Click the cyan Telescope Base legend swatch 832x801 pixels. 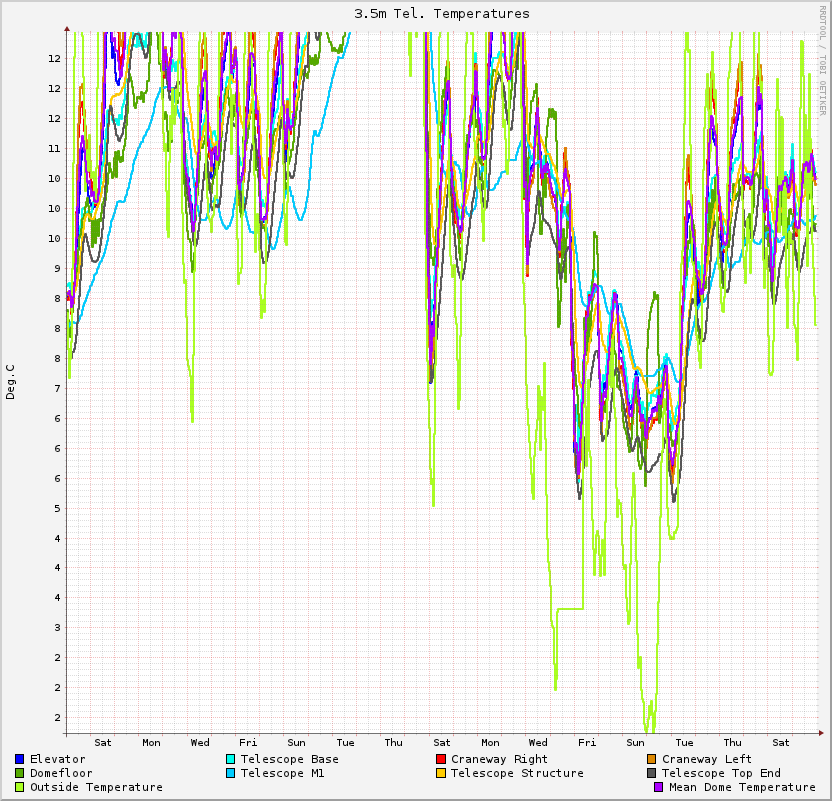click(231, 759)
